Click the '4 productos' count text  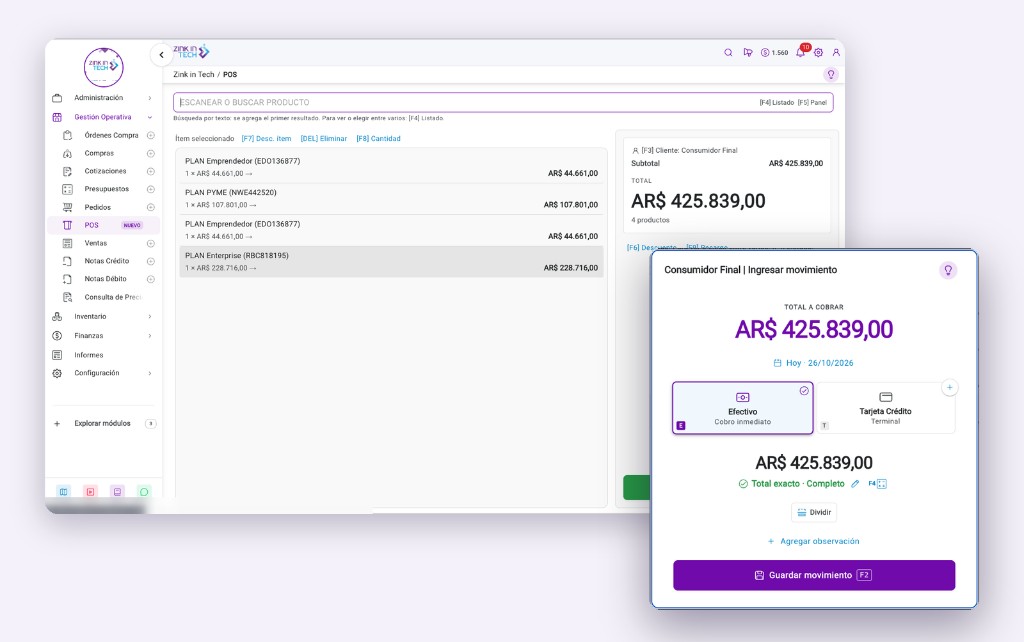point(650,220)
